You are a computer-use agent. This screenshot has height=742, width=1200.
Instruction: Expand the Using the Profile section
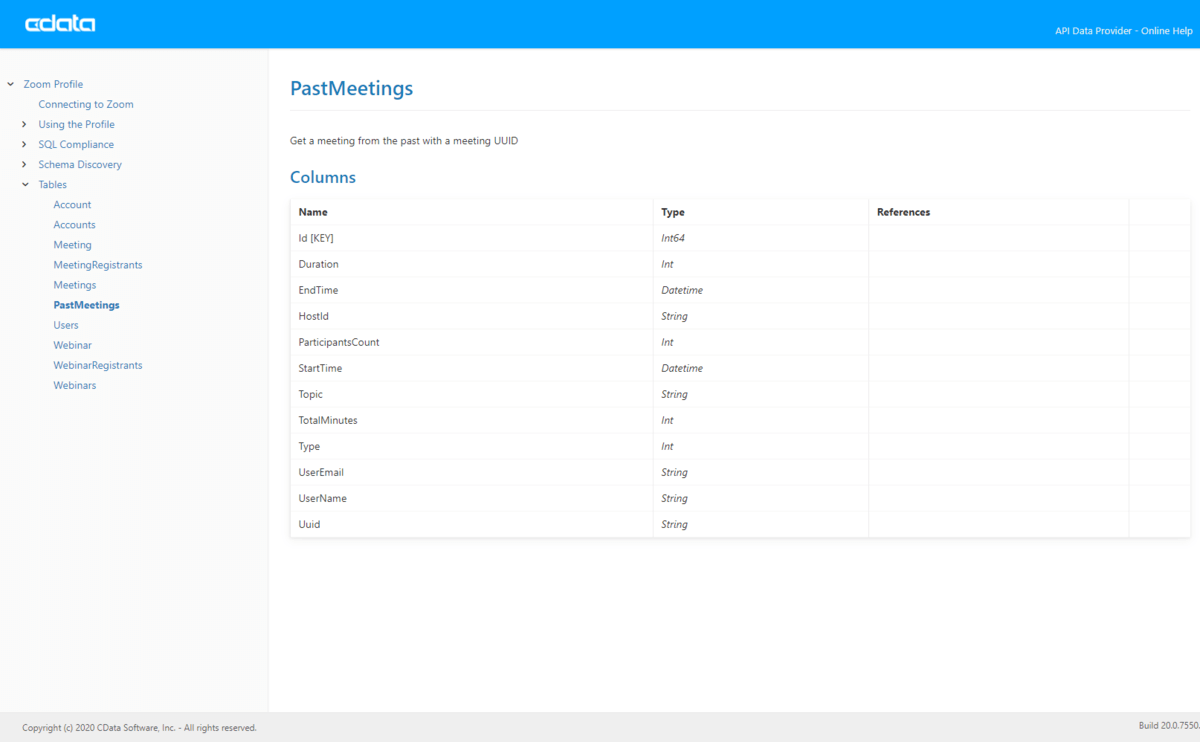pyautogui.click(x=25, y=124)
